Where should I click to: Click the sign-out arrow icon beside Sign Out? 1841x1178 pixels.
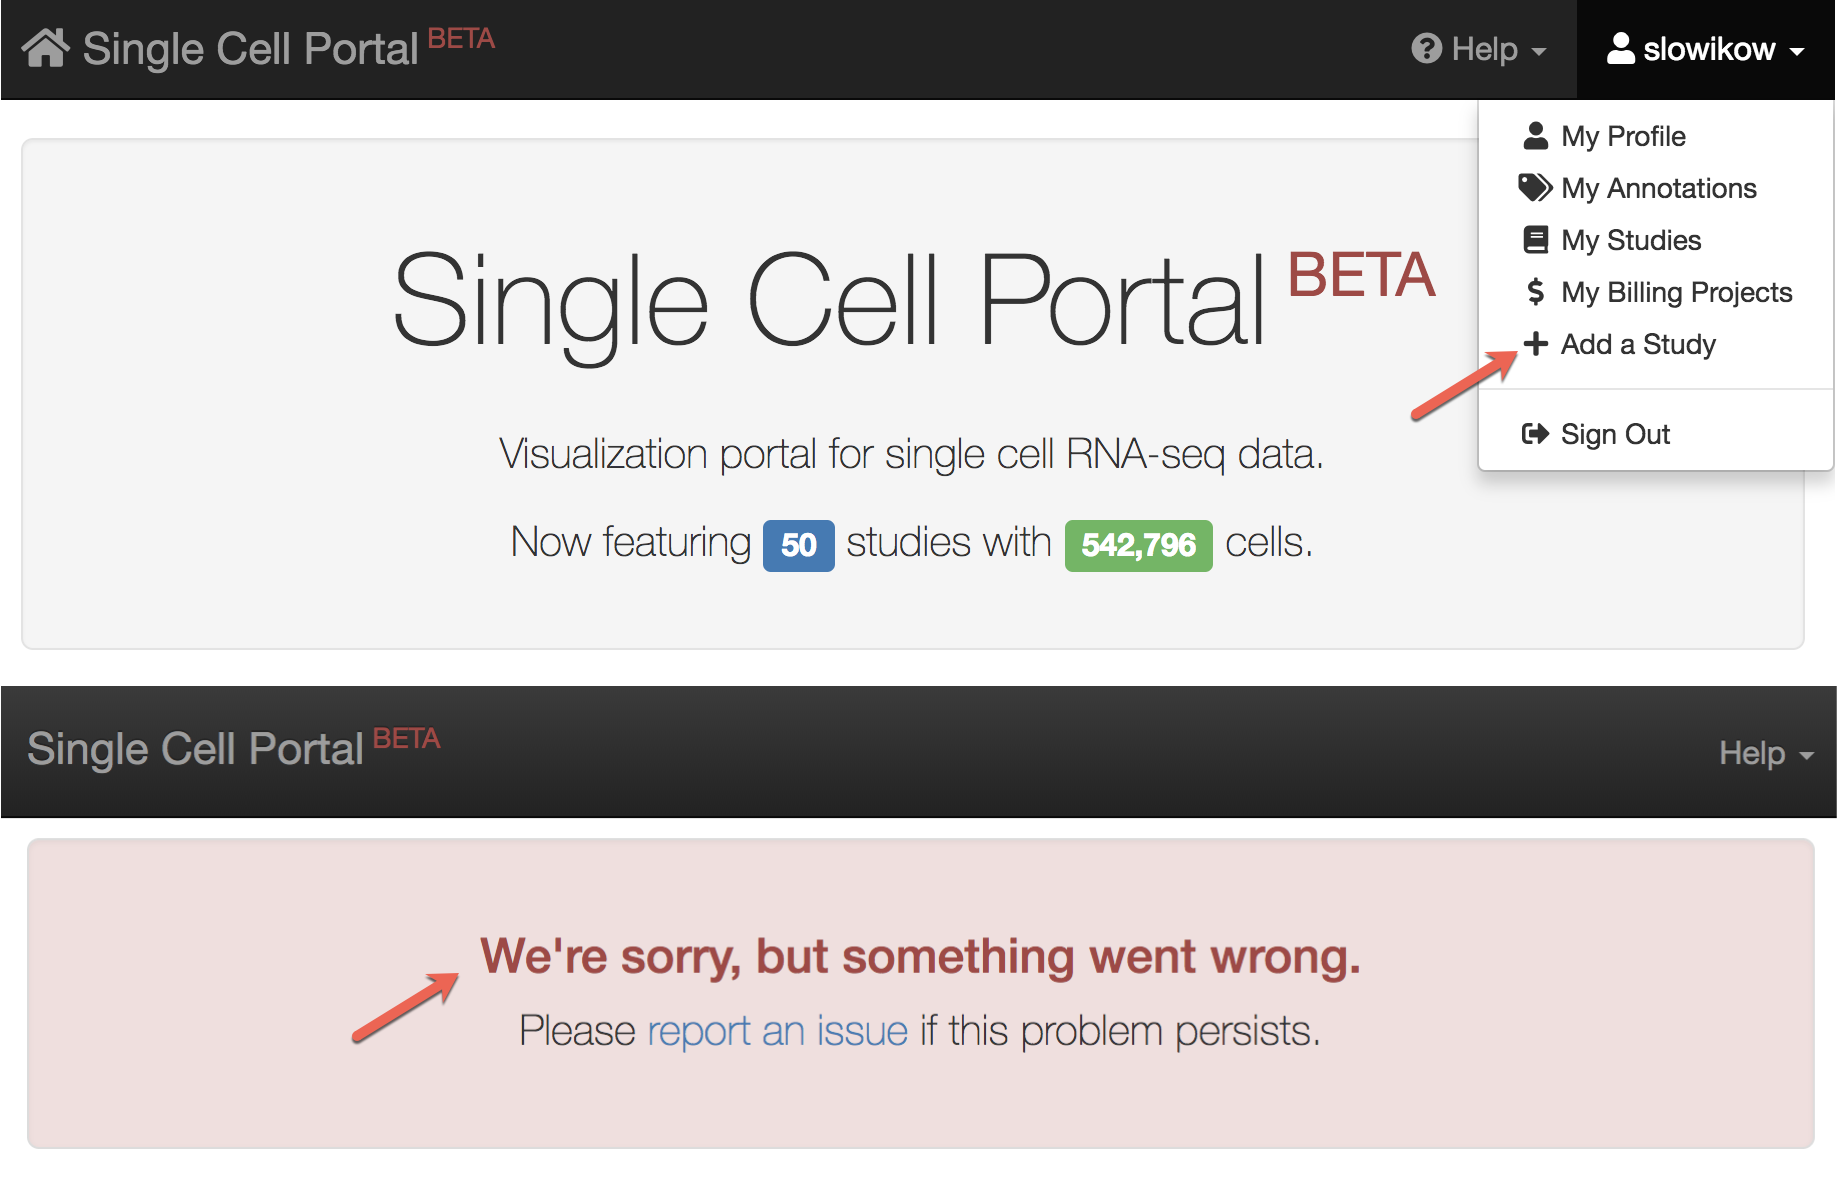(1536, 433)
